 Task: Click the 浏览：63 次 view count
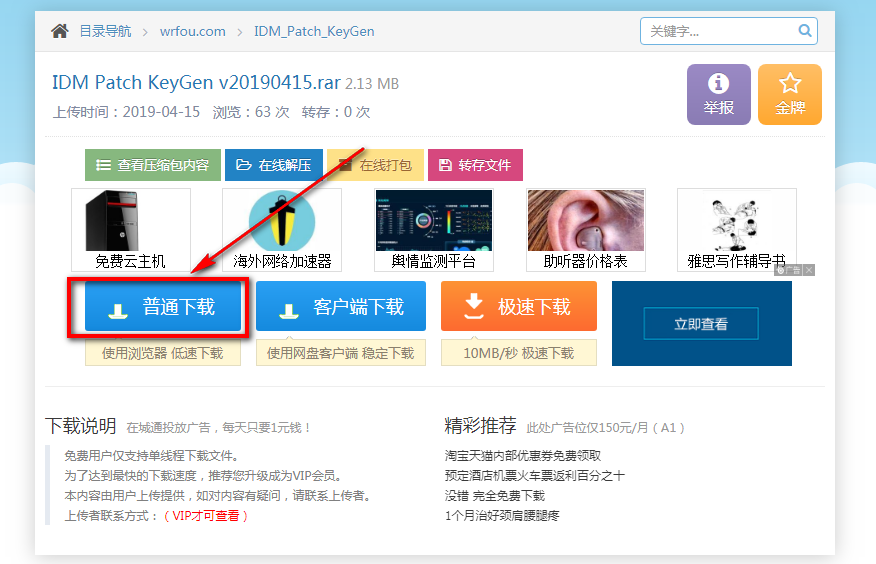[251, 112]
